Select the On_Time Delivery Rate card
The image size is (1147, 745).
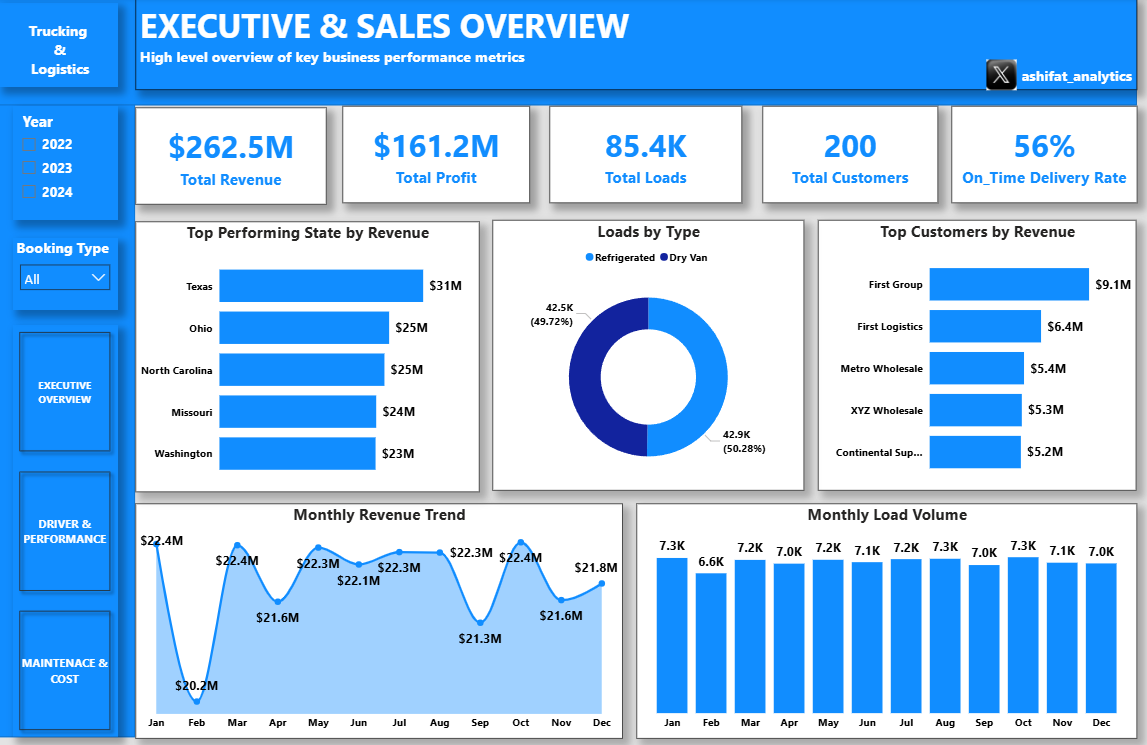point(1044,154)
